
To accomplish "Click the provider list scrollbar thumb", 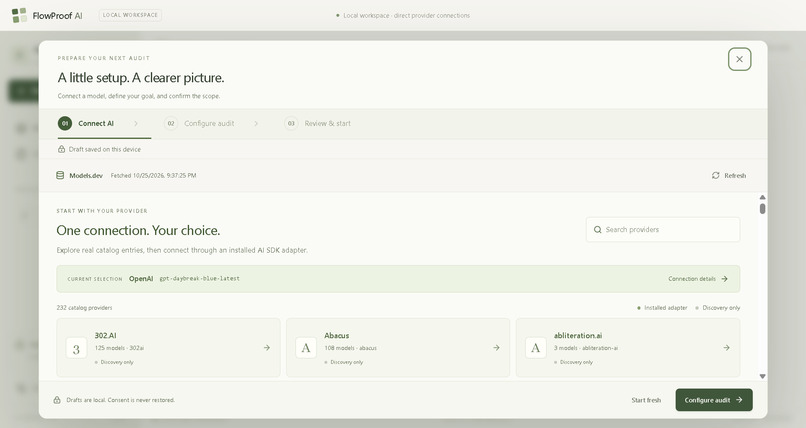I will (762, 209).
